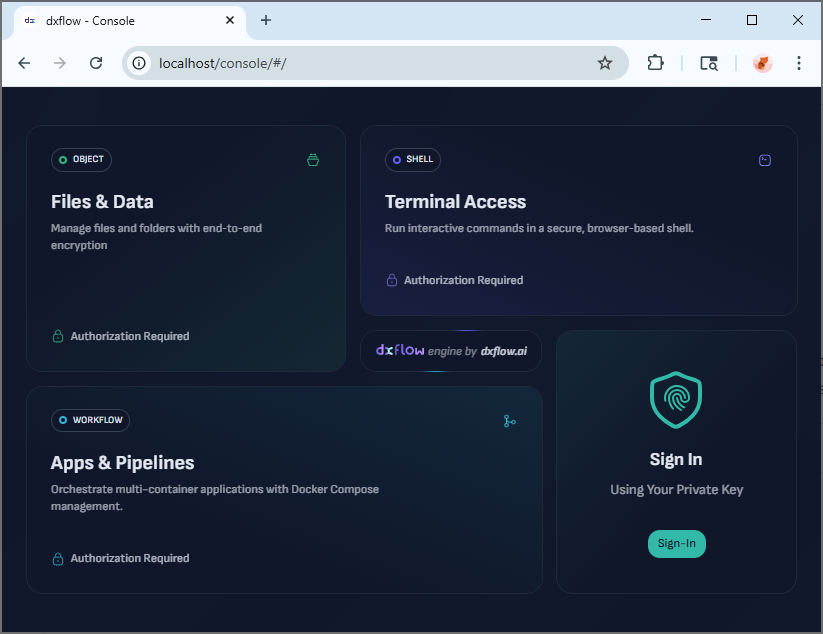Maximize the browser window
Viewport: 823px width, 634px height.
coord(752,20)
